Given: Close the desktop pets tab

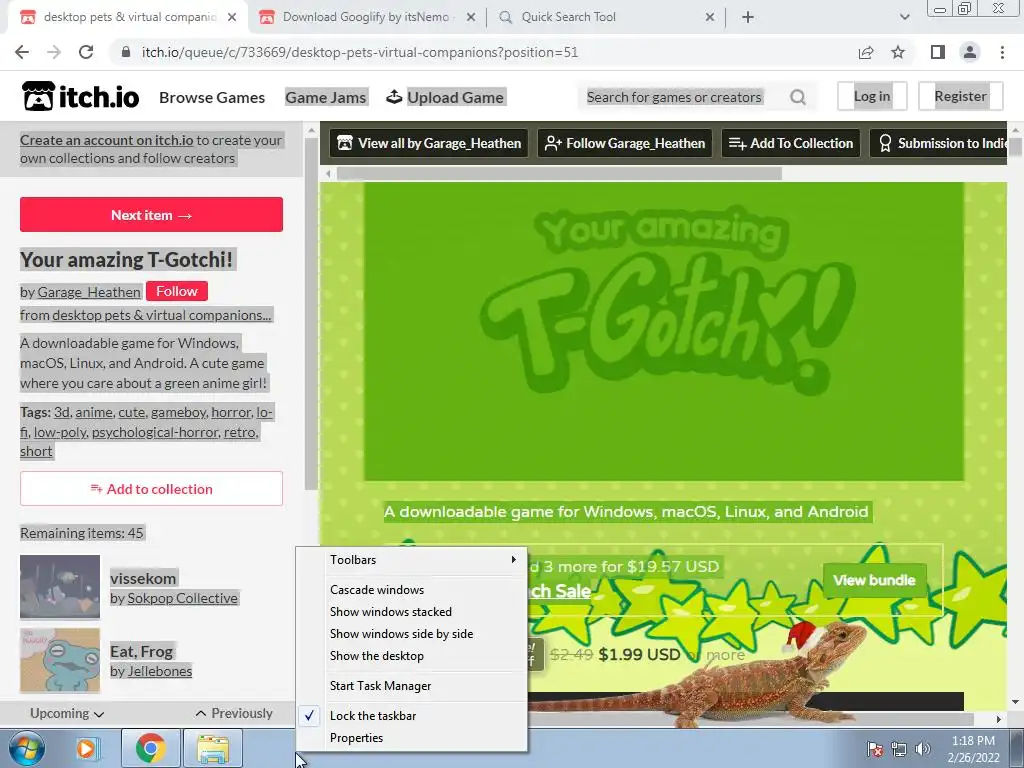Looking at the screenshot, I should [x=232, y=18].
